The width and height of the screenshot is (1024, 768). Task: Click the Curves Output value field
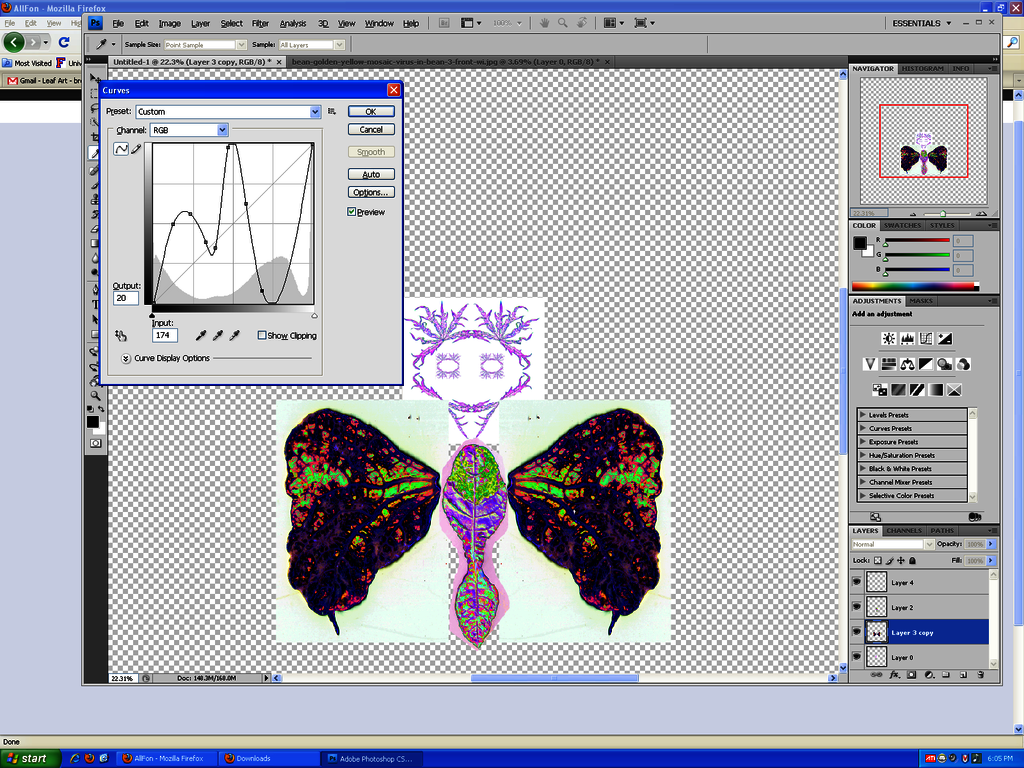coord(125,298)
